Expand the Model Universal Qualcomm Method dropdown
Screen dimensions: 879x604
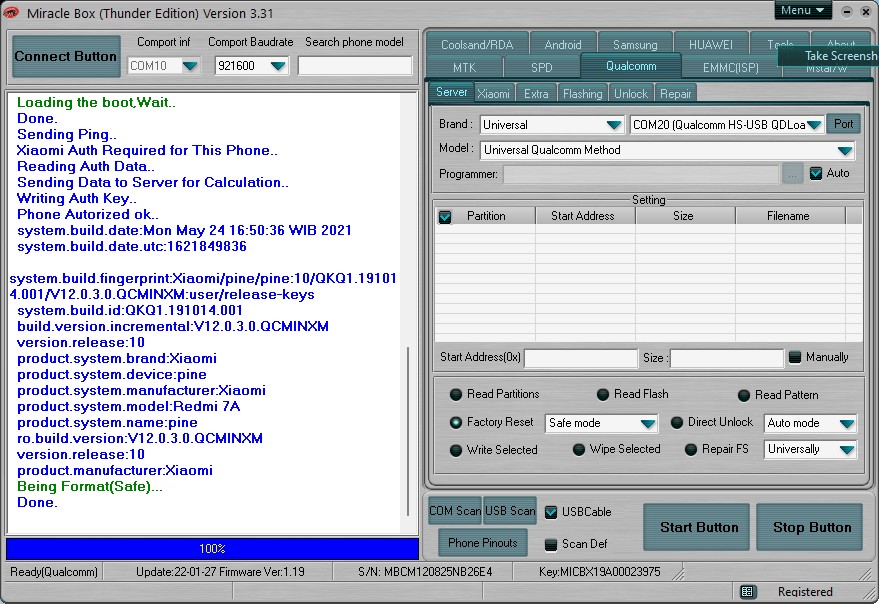[845, 150]
